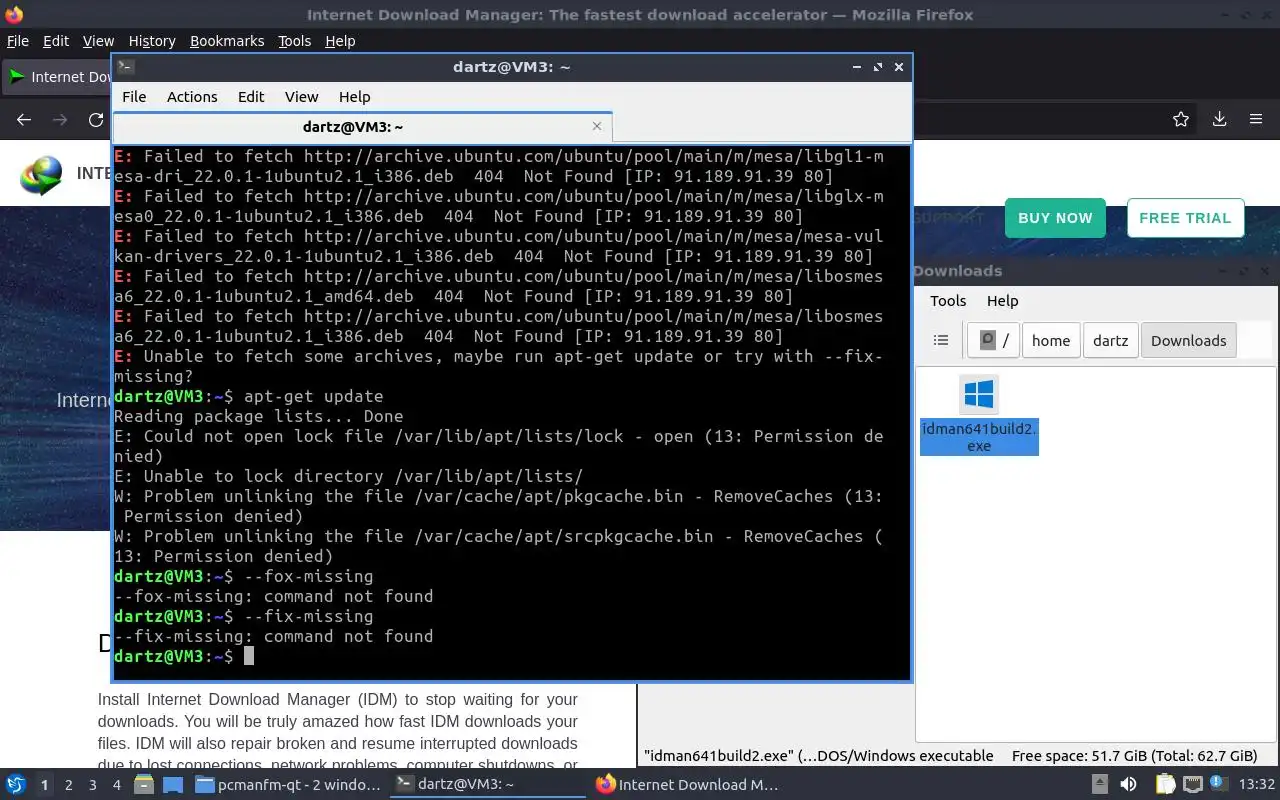The width and height of the screenshot is (1280, 800).
Task: Open Firefox Tools menu
Action: coord(294,41)
